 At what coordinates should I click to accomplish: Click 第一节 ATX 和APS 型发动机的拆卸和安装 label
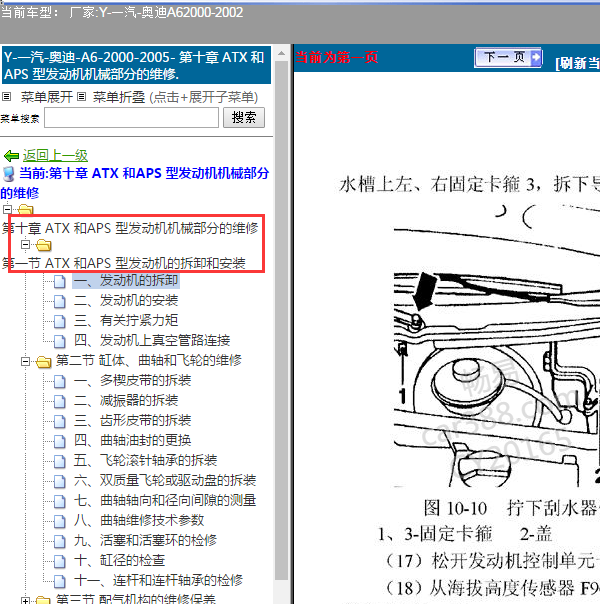point(124,263)
